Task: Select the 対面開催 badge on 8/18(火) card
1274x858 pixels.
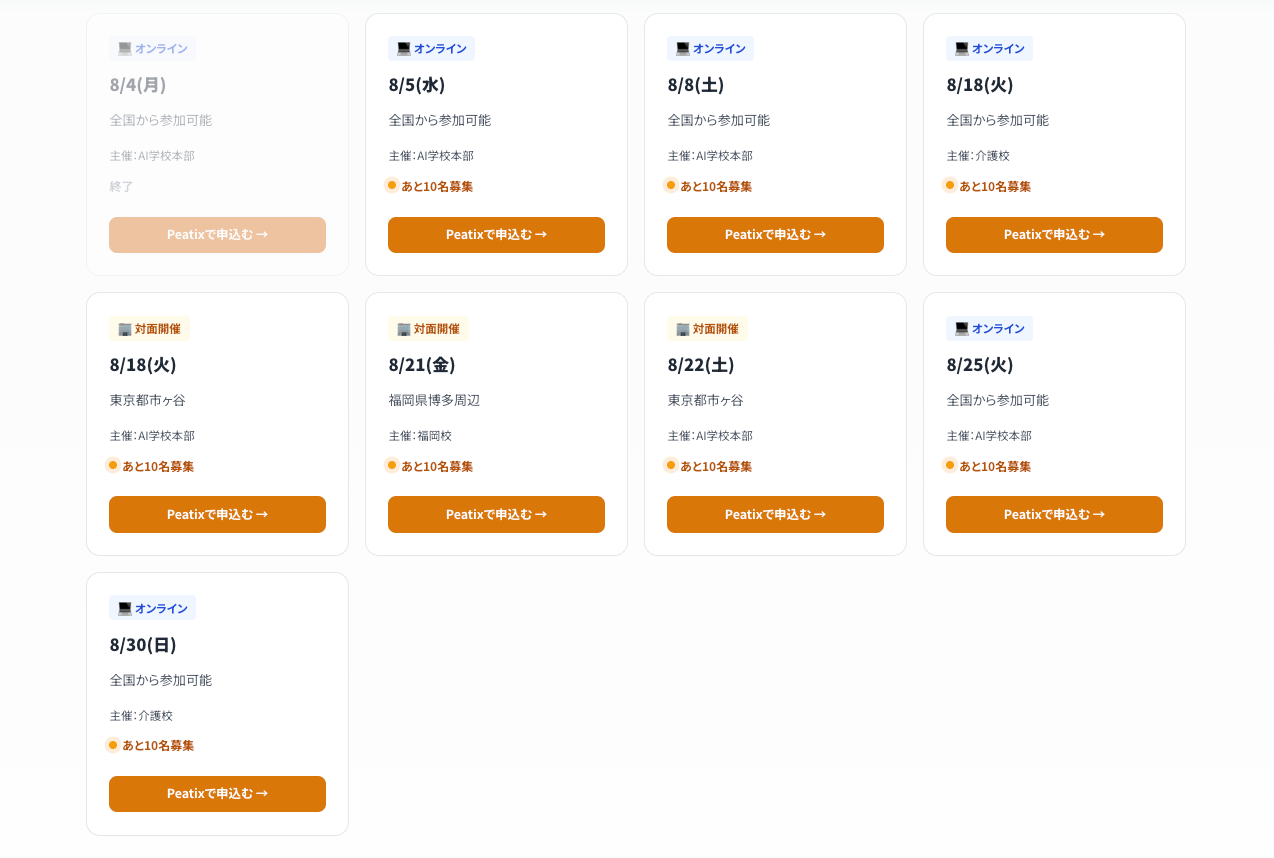Action: click(149, 329)
